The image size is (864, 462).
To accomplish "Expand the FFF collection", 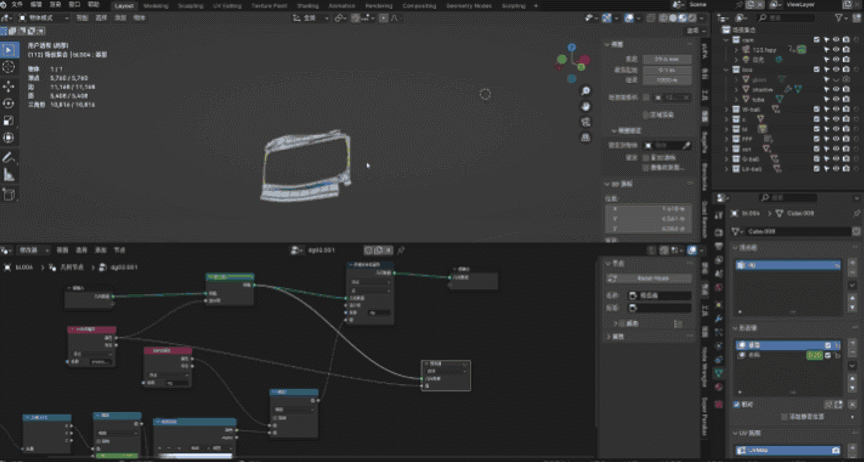I will pos(727,139).
